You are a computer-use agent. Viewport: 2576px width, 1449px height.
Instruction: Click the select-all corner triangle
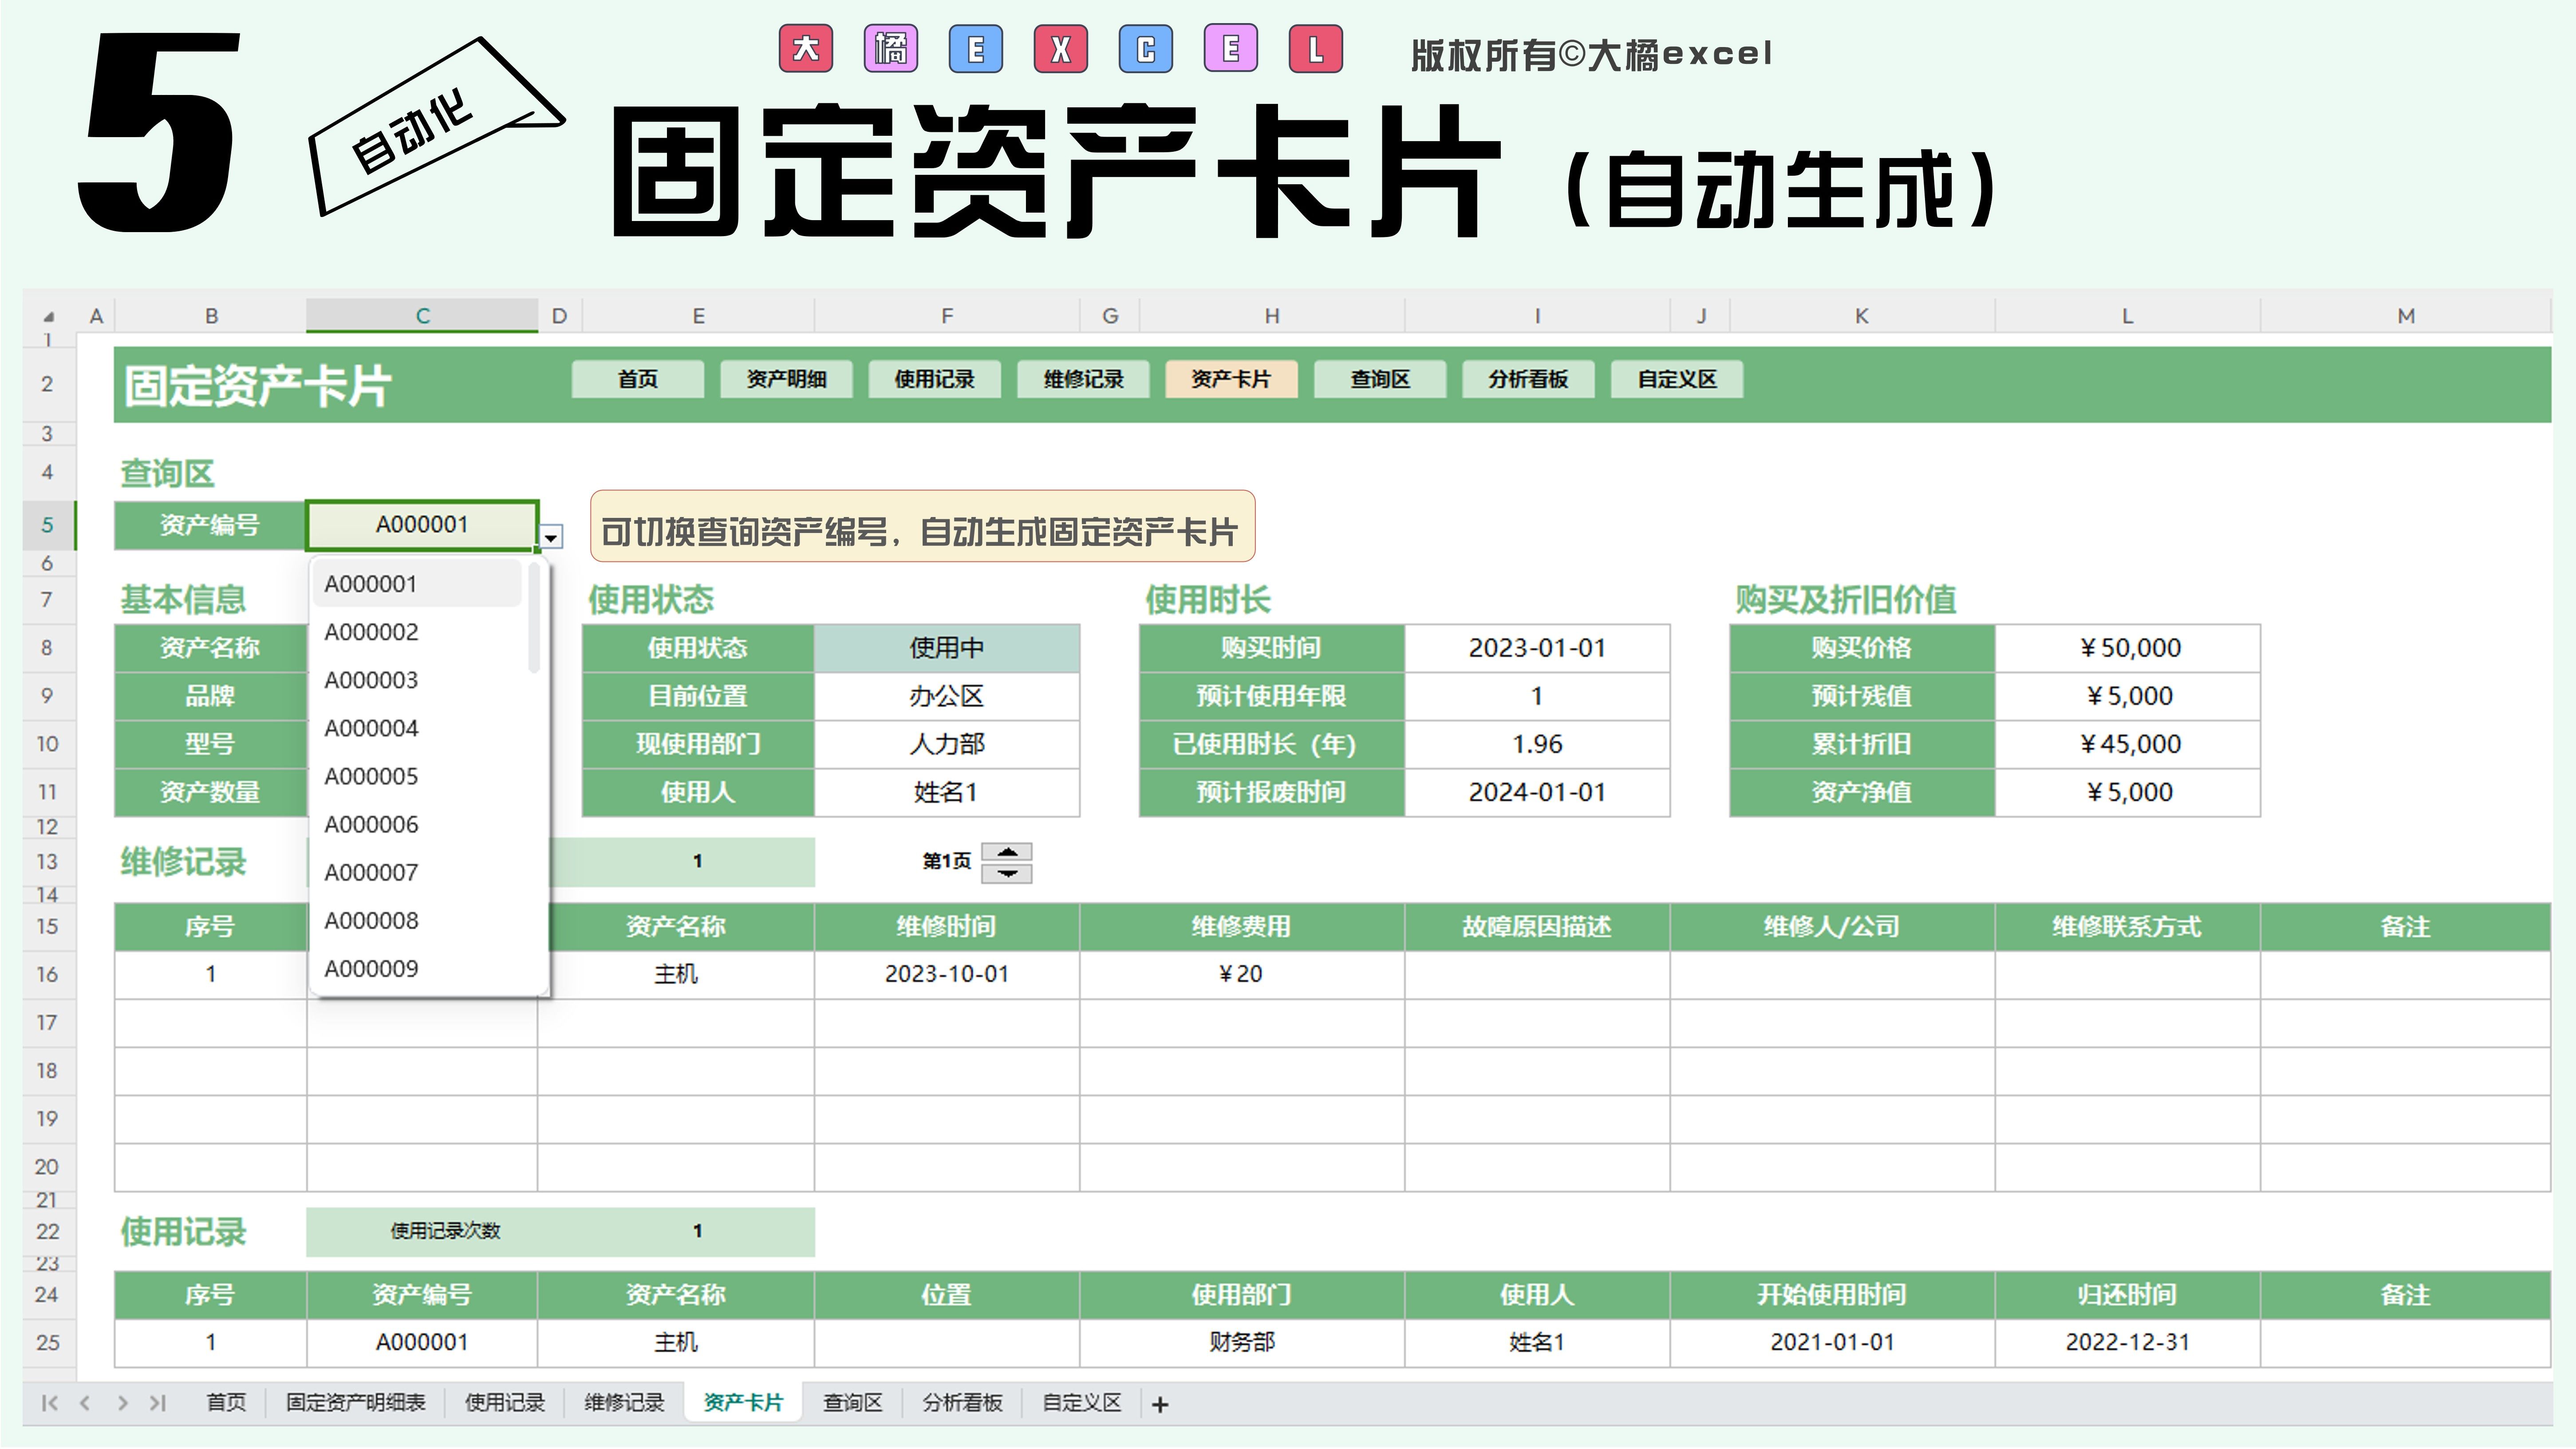48,317
